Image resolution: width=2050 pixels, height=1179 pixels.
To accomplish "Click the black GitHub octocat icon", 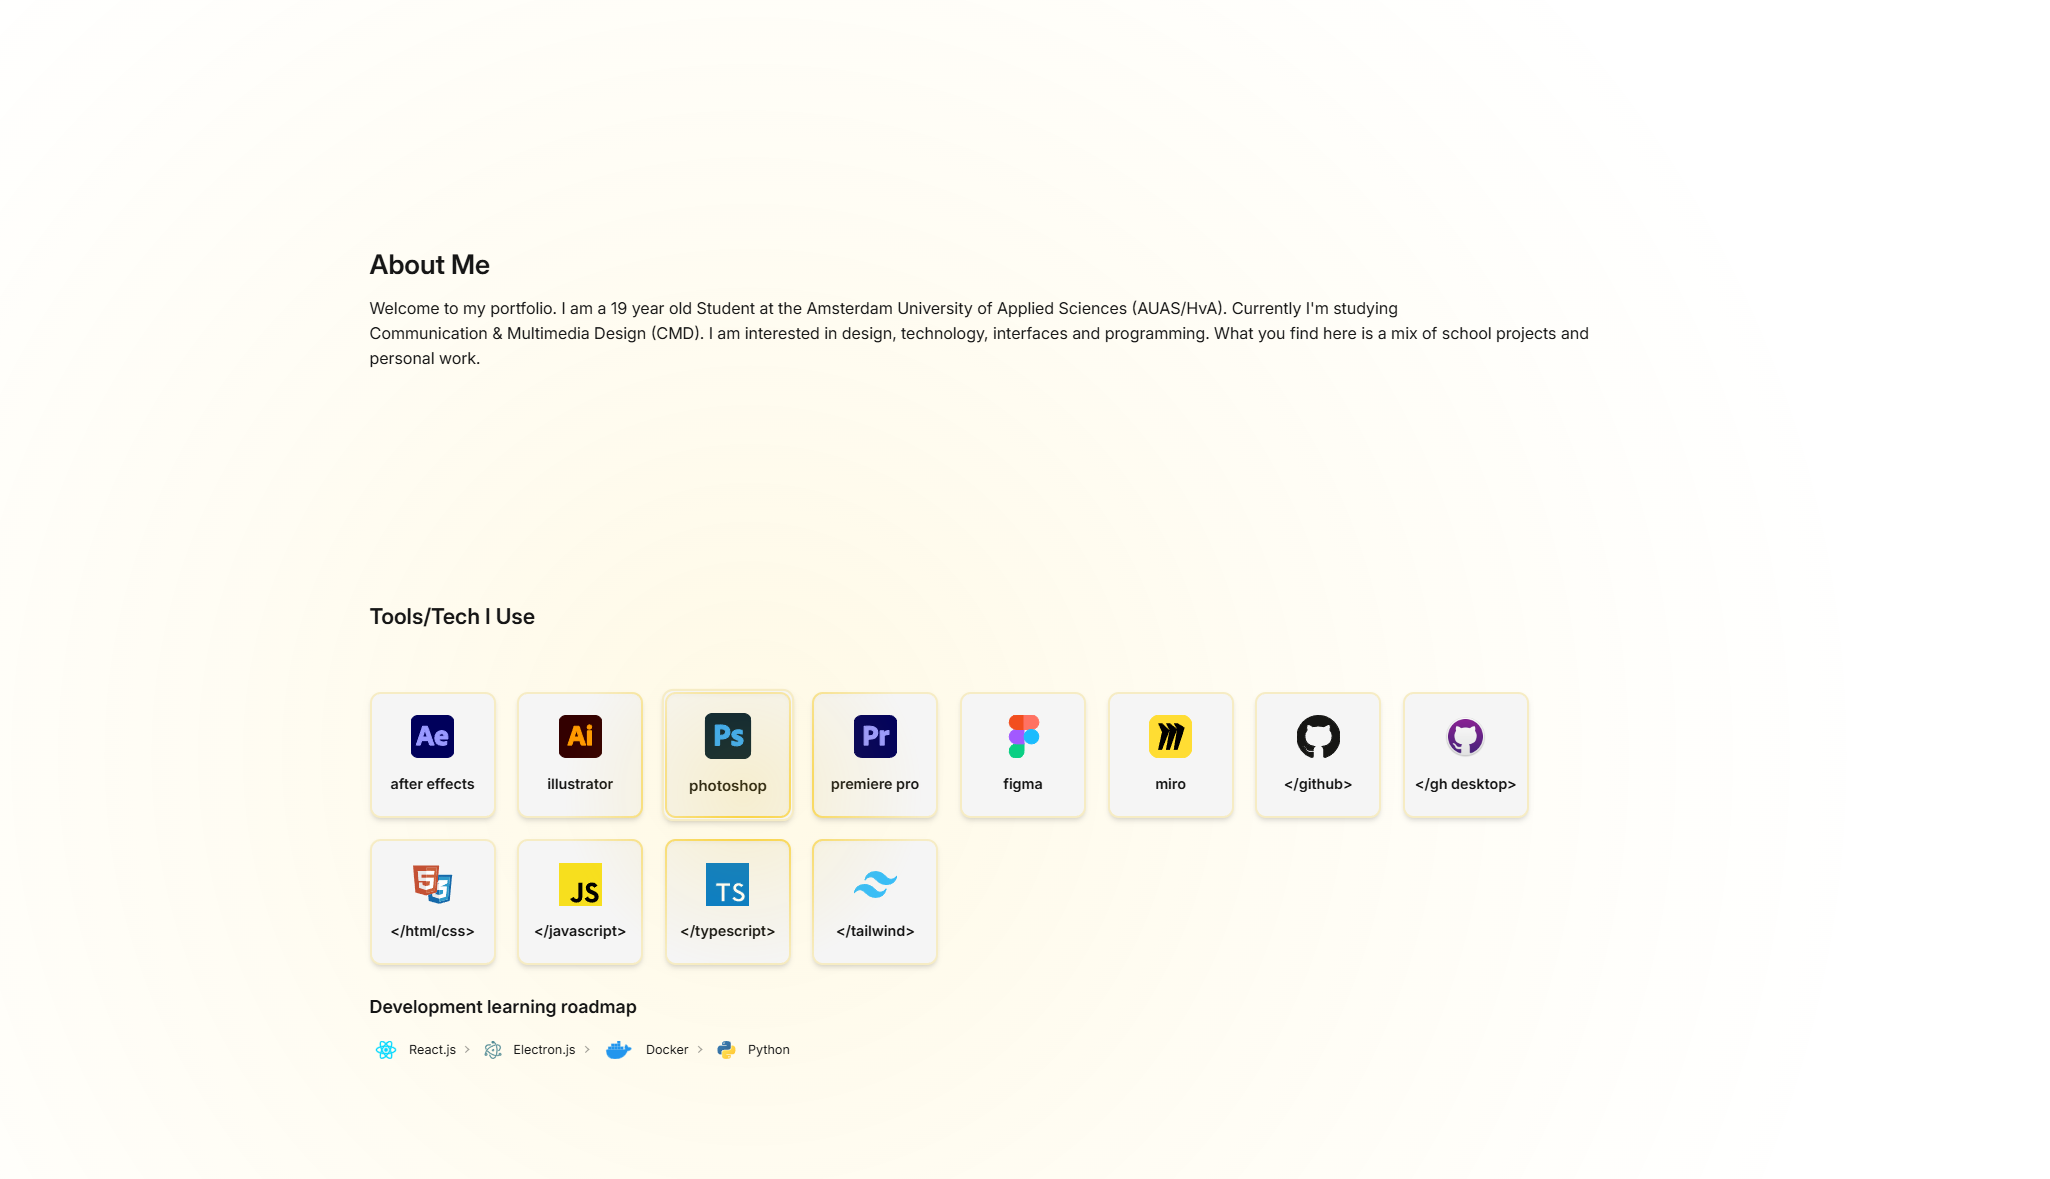I will point(1318,737).
